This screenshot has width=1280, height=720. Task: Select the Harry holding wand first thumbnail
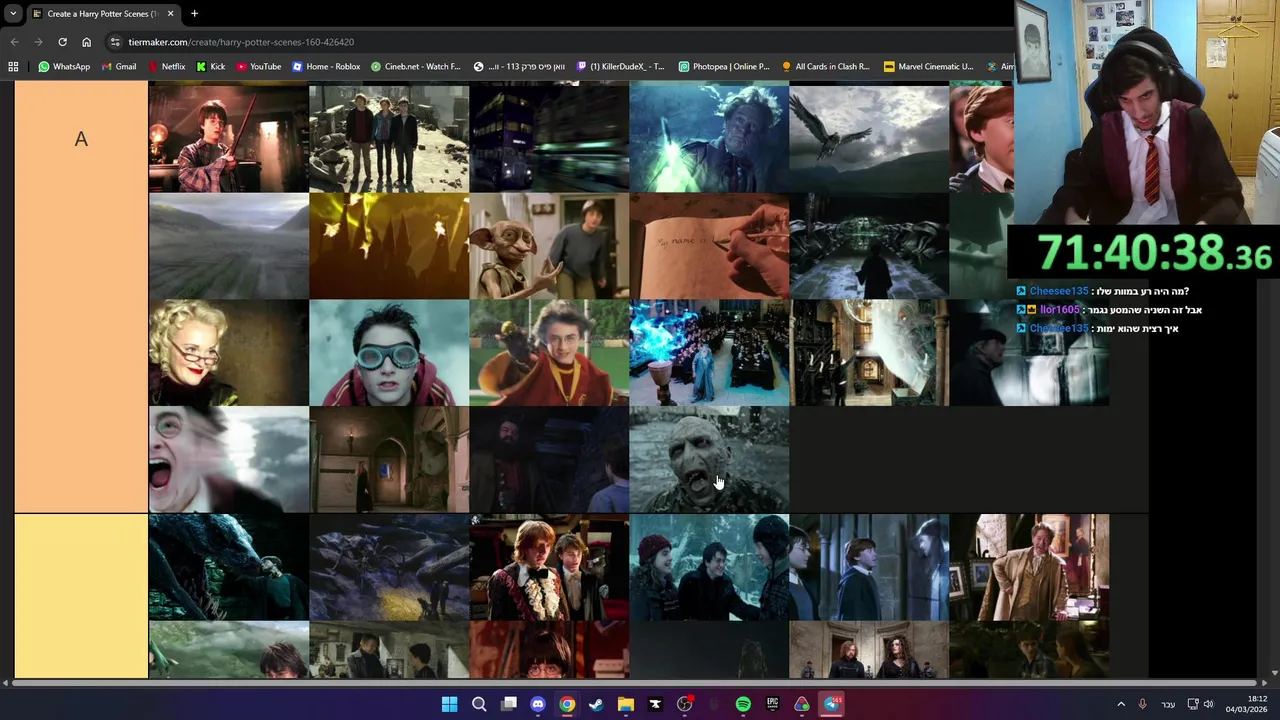click(229, 137)
